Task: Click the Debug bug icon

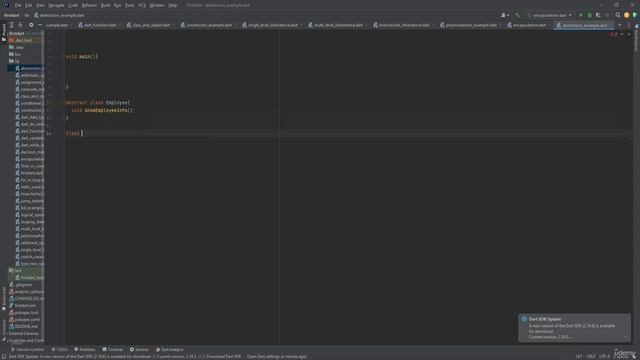Action: pos(589,15)
